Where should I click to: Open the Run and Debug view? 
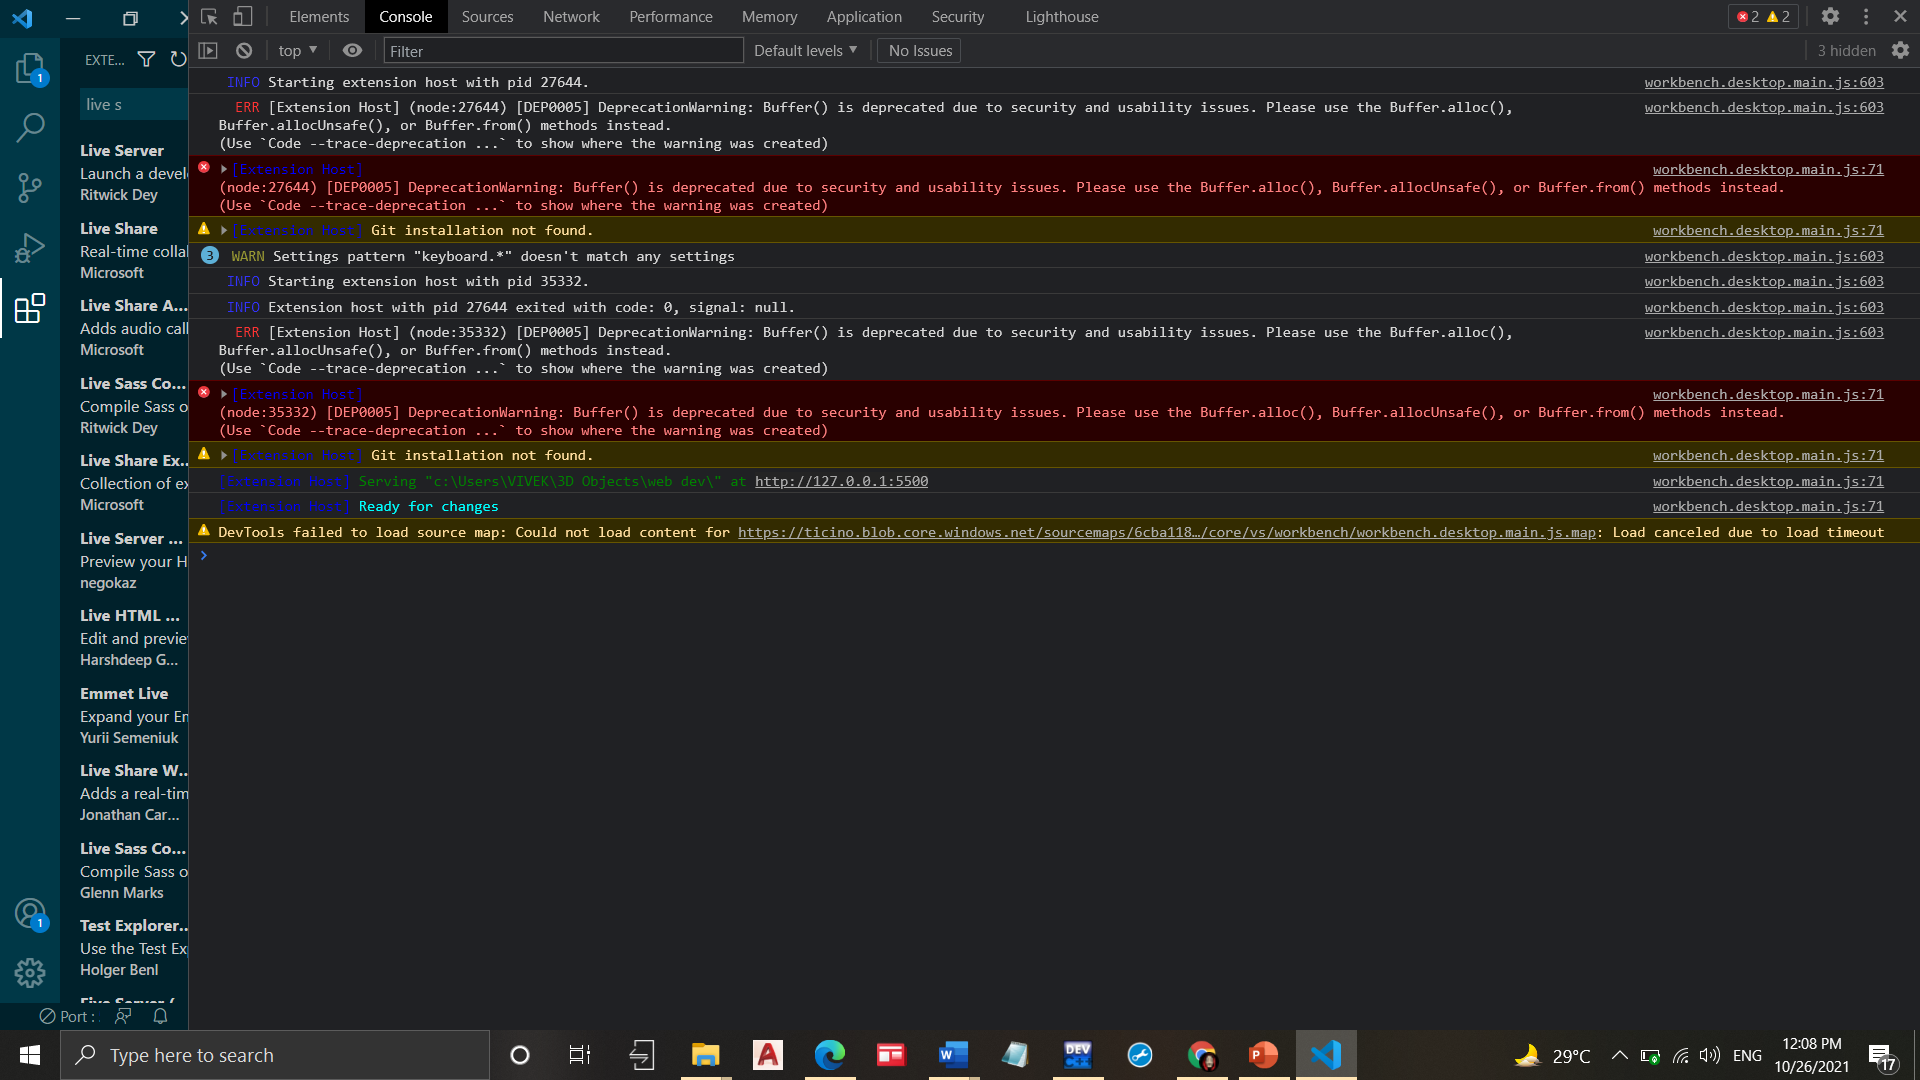pyautogui.click(x=30, y=247)
